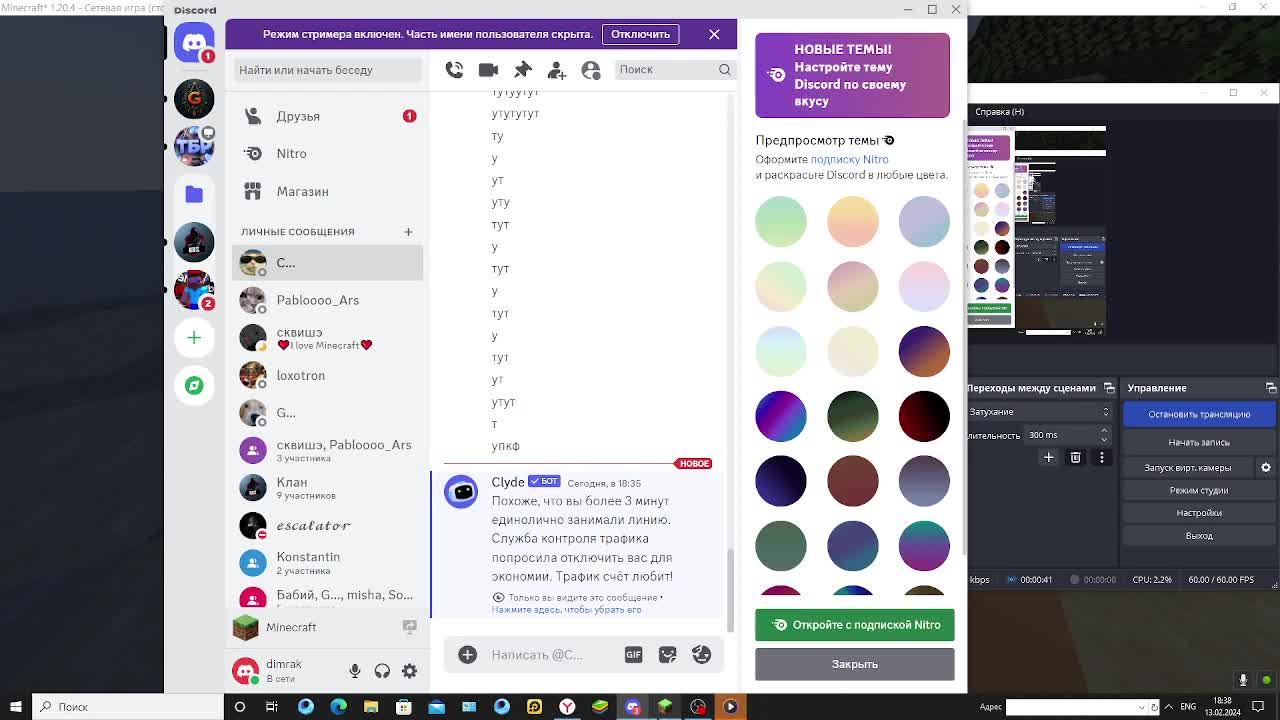1280x720 pixels.
Task: Mute the microphone in Discord
Action: [x=354, y=671]
